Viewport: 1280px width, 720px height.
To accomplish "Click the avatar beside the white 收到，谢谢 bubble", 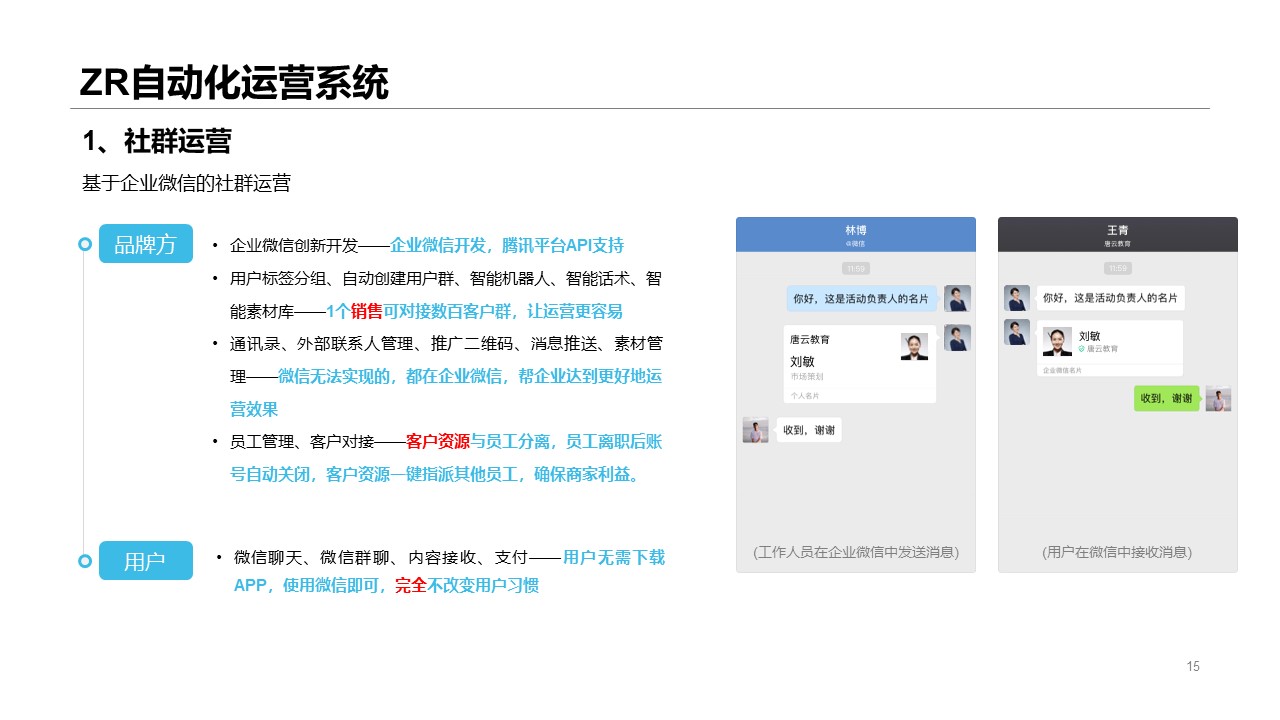I will (755, 430).
